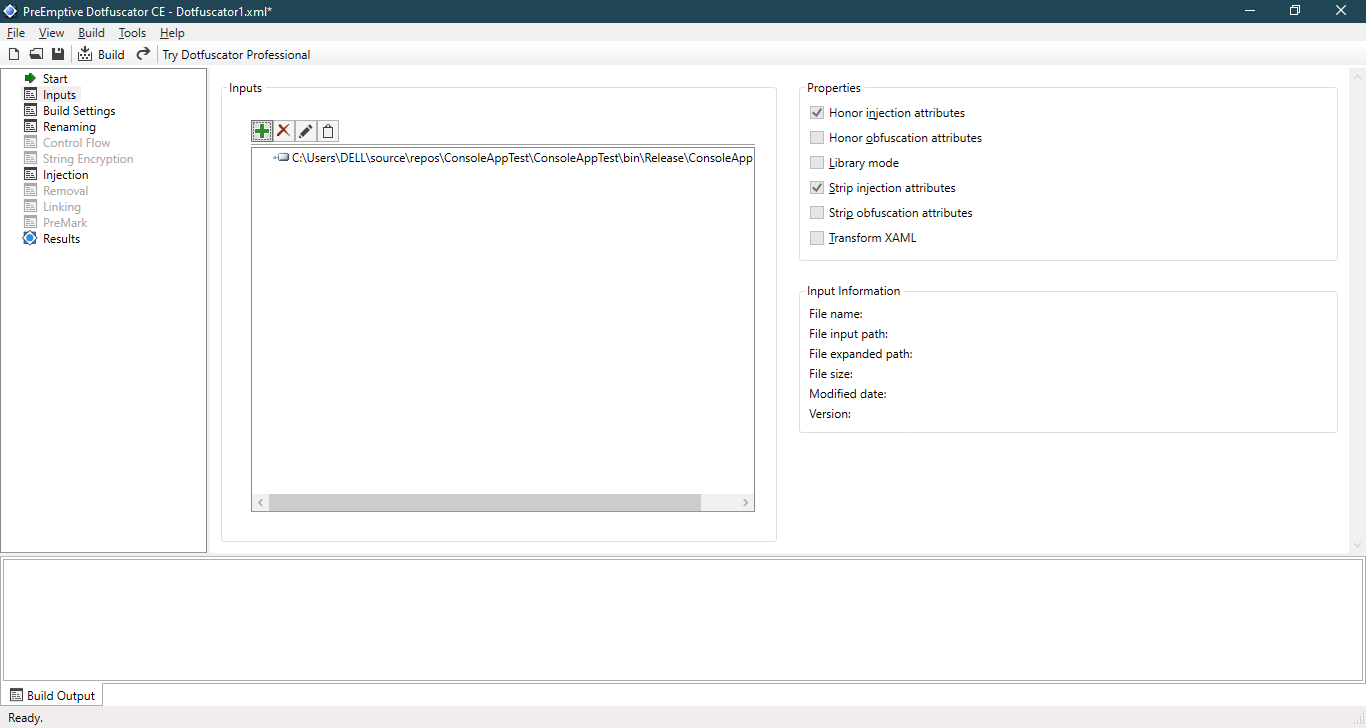Check Transform XAML option
The width and height of the screenshot is (1366, 728).
coord(817,237)
